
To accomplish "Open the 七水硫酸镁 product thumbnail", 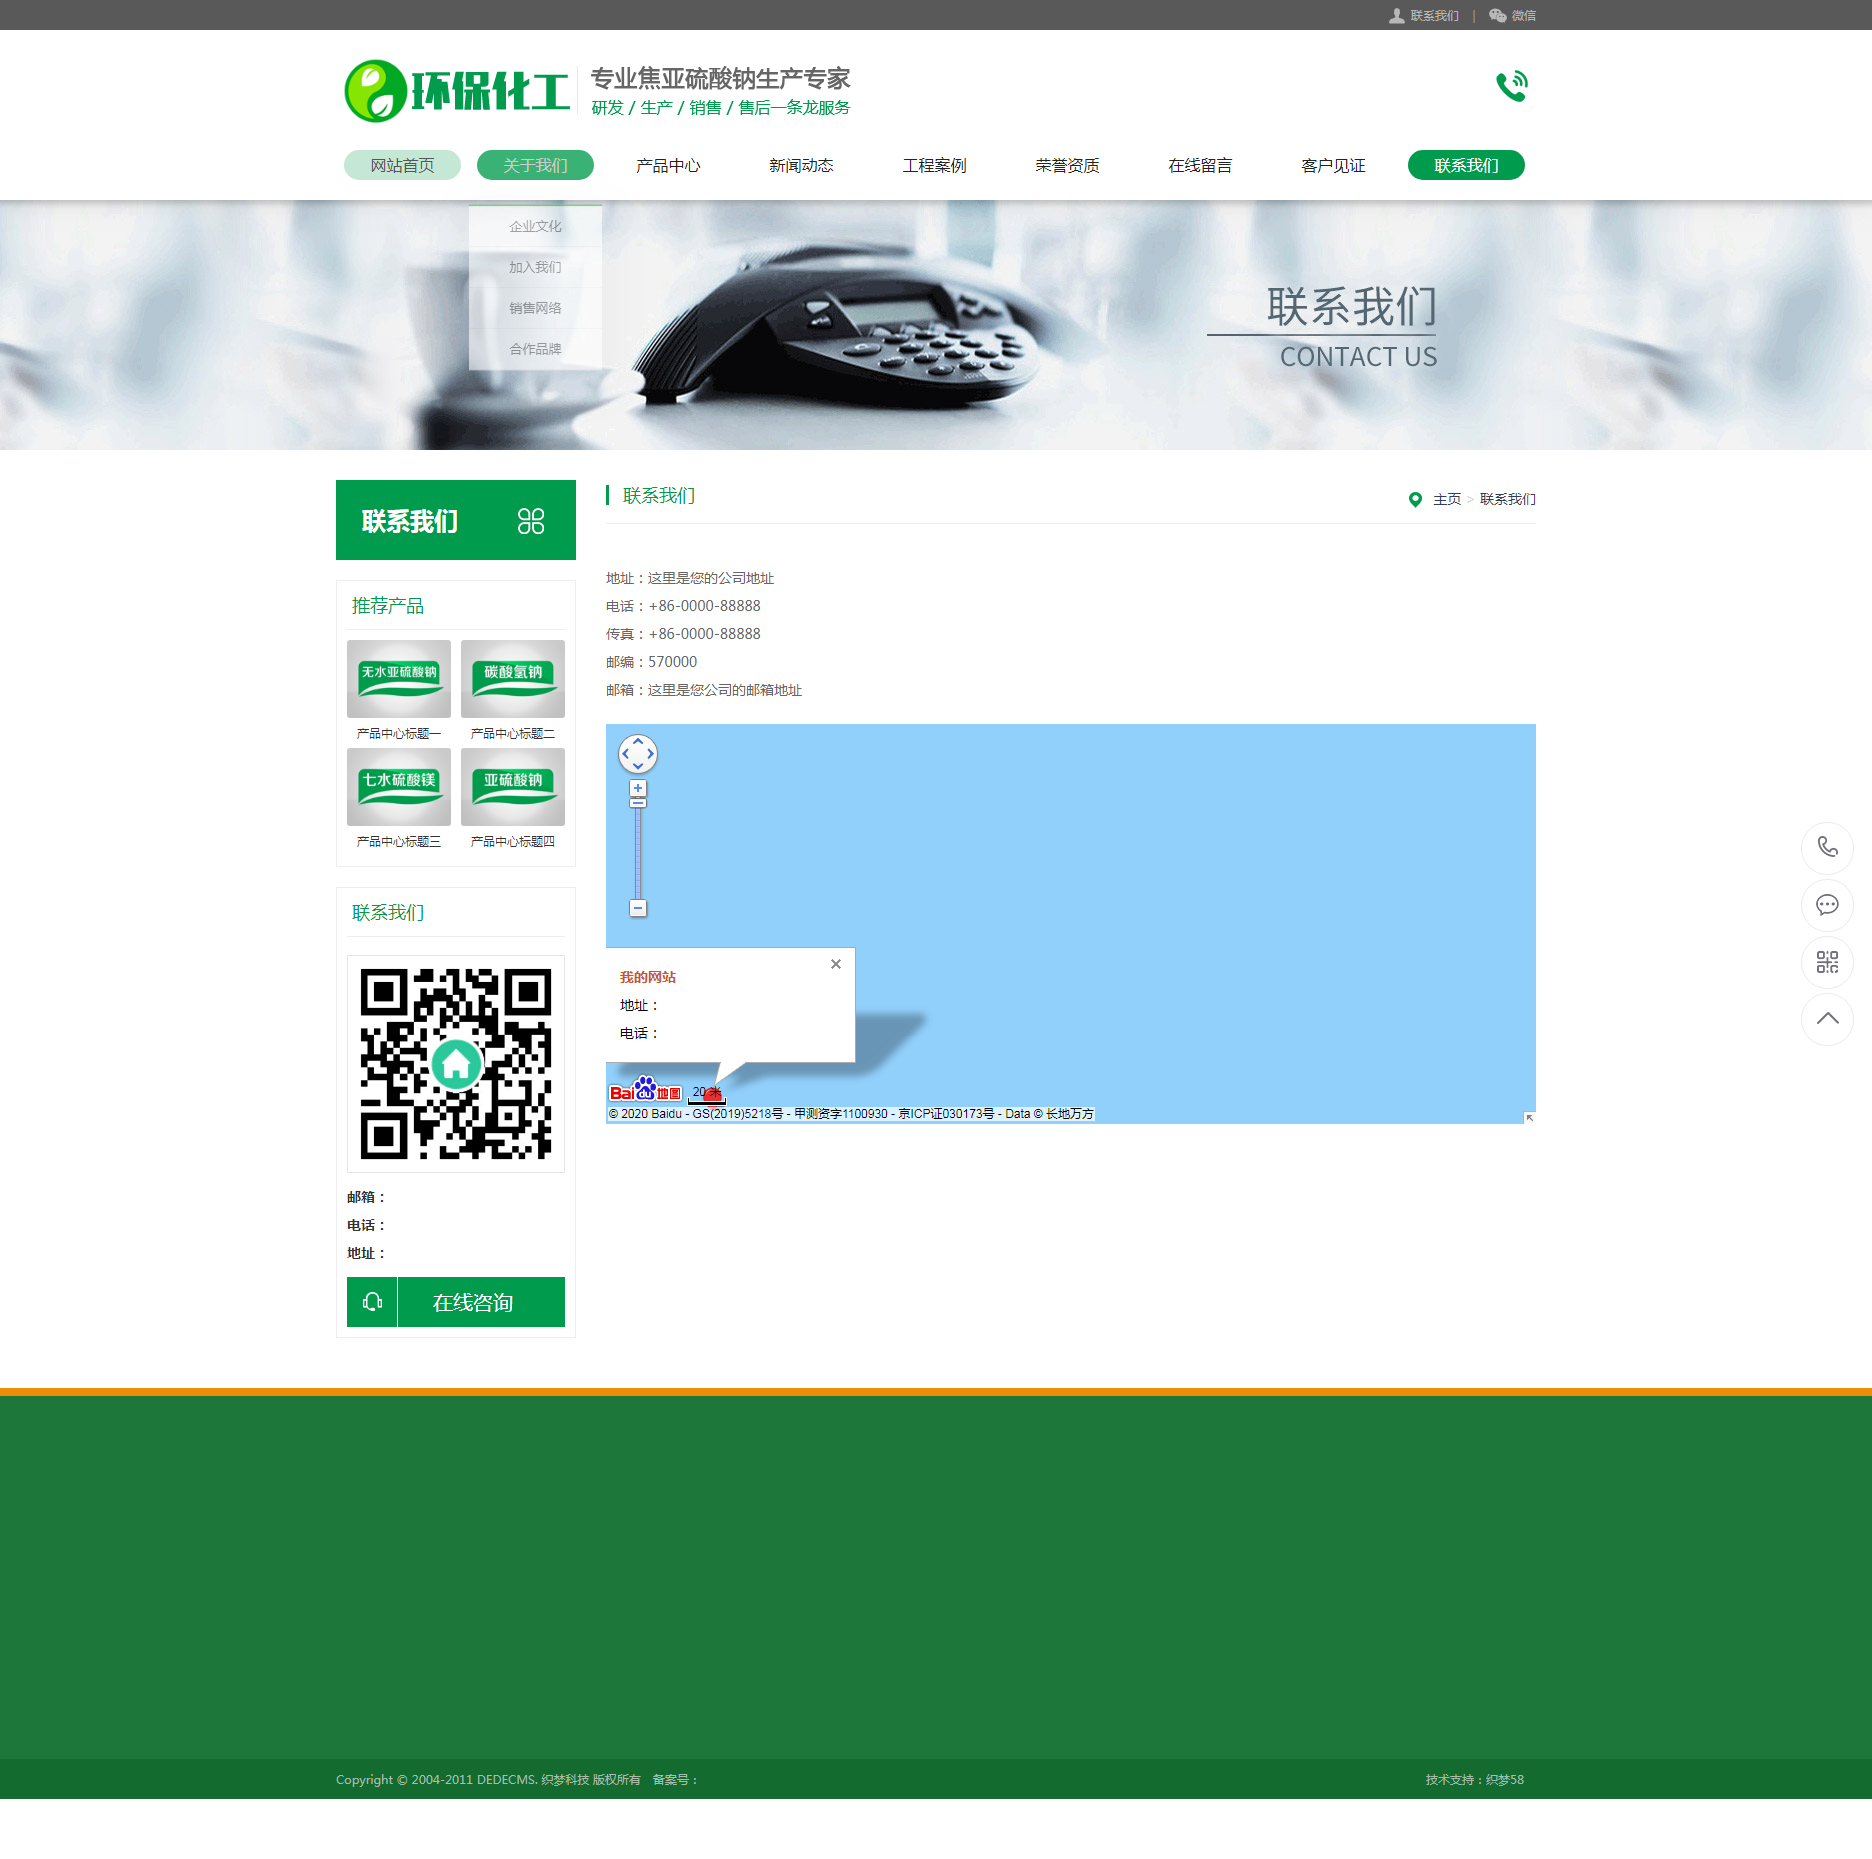I will [x=399, y=787].
